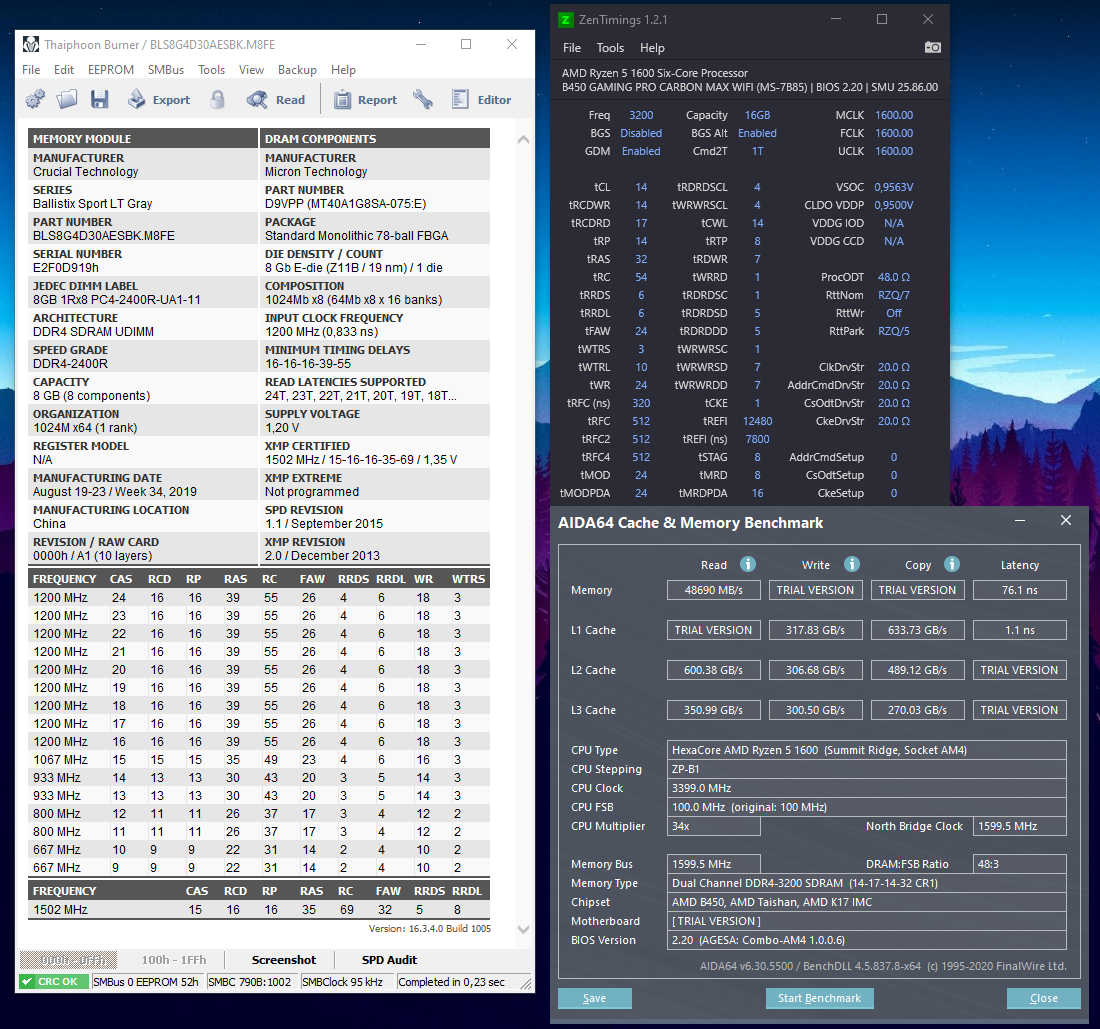Click the L2 Cache Read 600.38 GB/s field

click(x=713, y=670)
